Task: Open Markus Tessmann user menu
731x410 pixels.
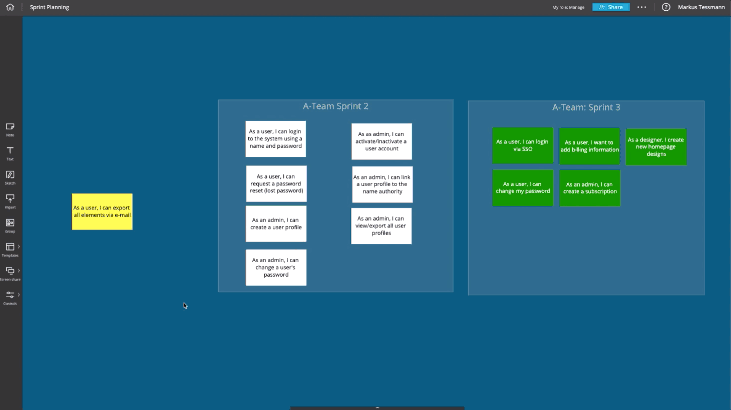Action: 701,7
